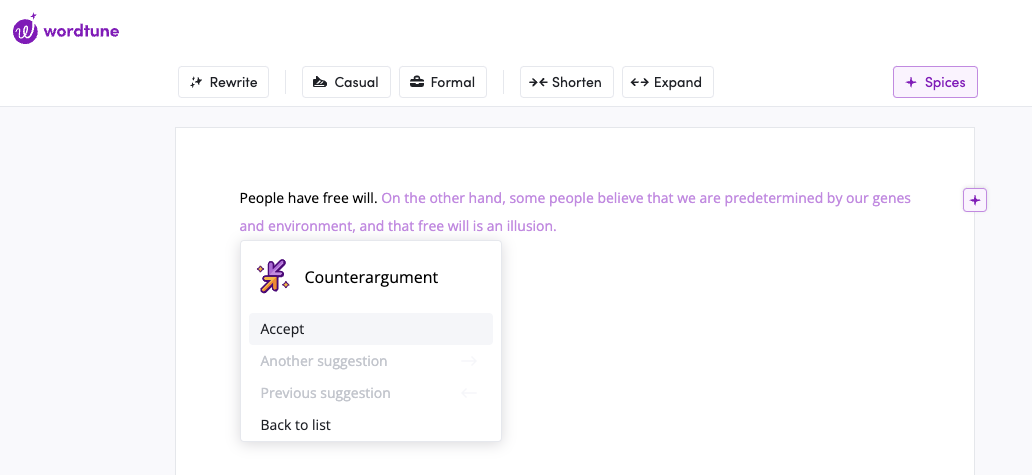The width and height of the screenshot is (1032, 475).
Task: Choose Another suggestion in the popup
Action: point(324,361)
